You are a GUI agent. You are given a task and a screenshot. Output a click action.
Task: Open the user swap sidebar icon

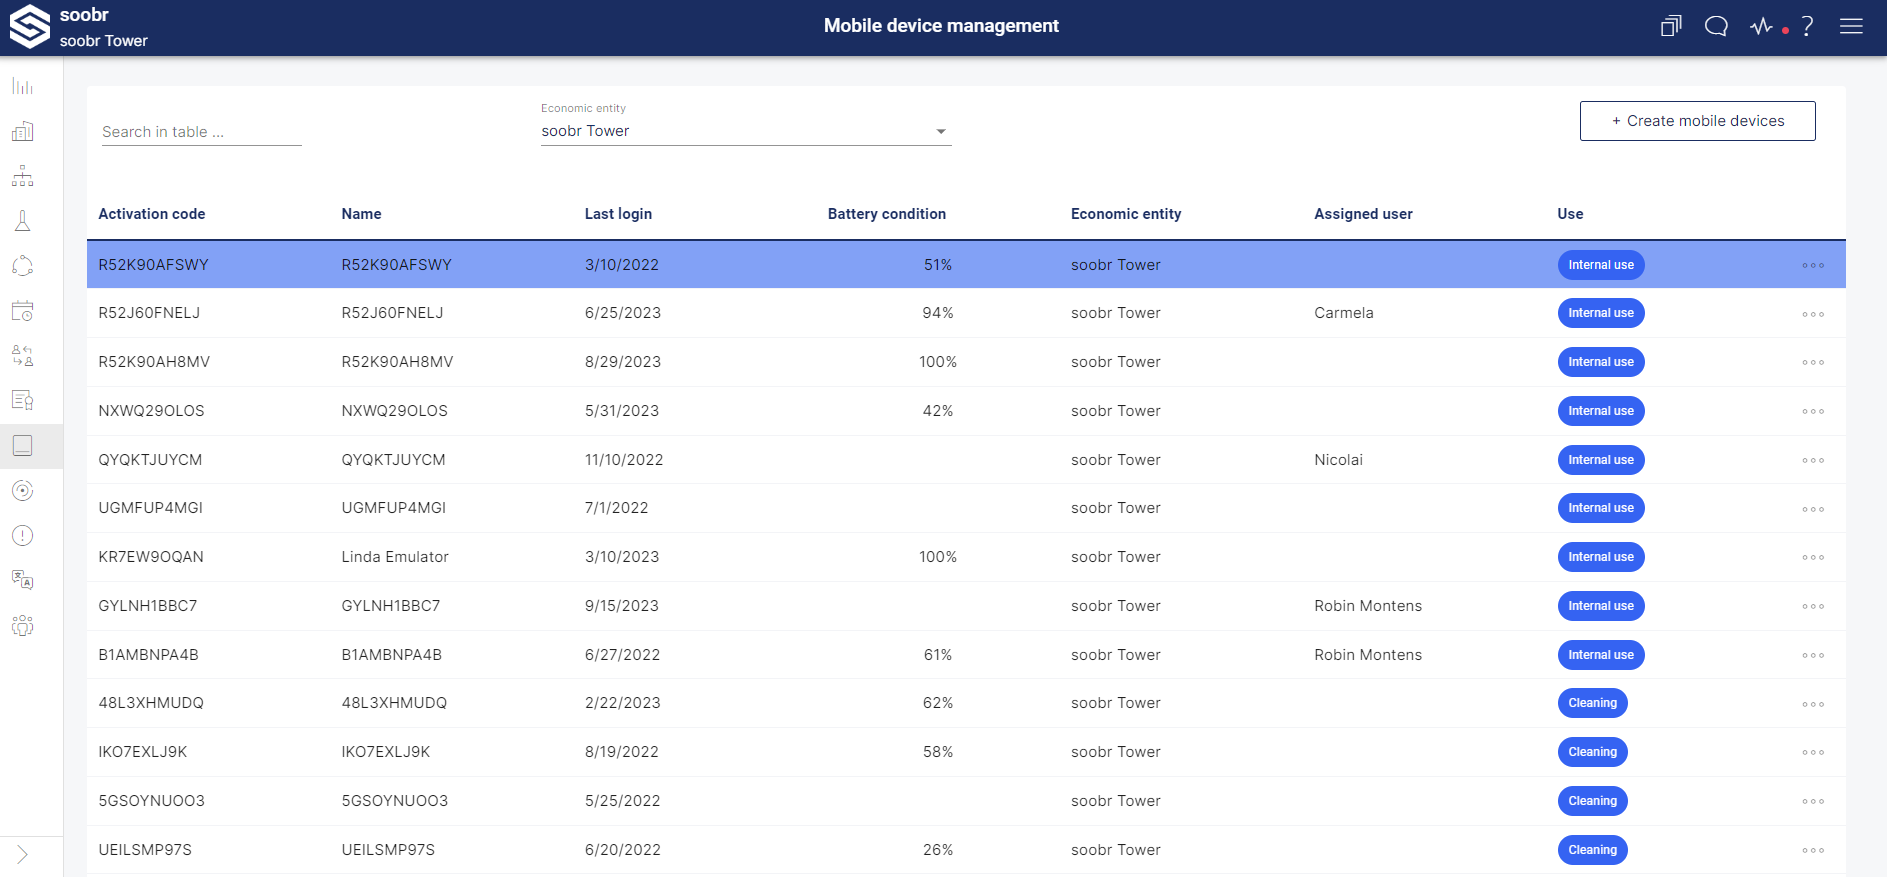[22, 356]
